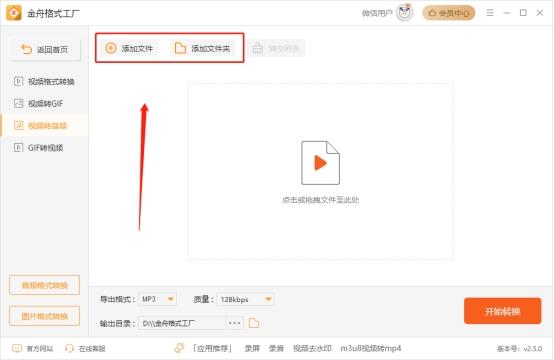Image resolution: width=554 pixels, height=360 pixels.
Task: Expand the 导出格式 MP3 dropdown
Action: 157,299
